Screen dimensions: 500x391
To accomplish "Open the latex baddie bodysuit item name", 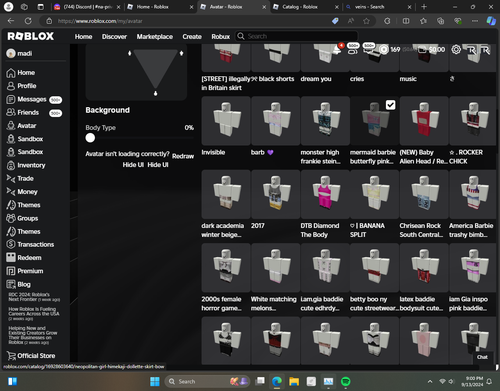I will coord(421,304).
